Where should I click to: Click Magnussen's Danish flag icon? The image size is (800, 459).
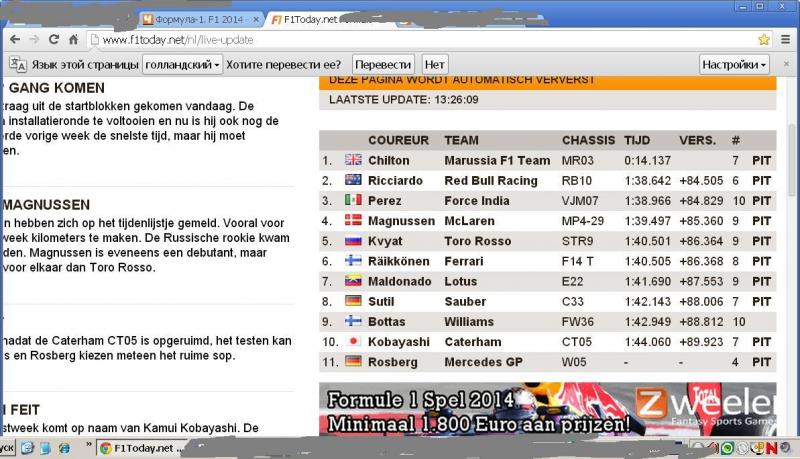(x=353, y=220)
